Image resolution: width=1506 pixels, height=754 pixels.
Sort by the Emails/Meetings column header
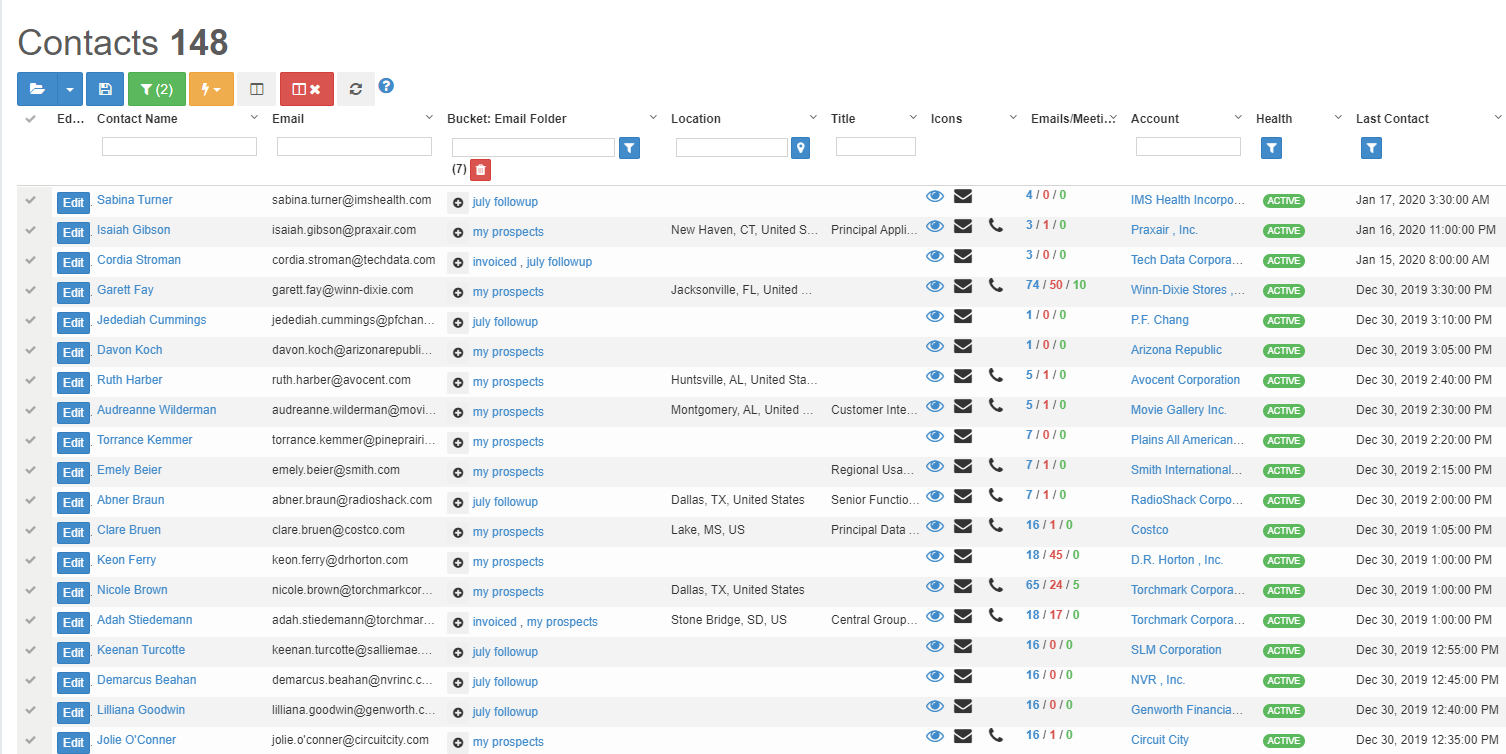tap(1071, 119)
